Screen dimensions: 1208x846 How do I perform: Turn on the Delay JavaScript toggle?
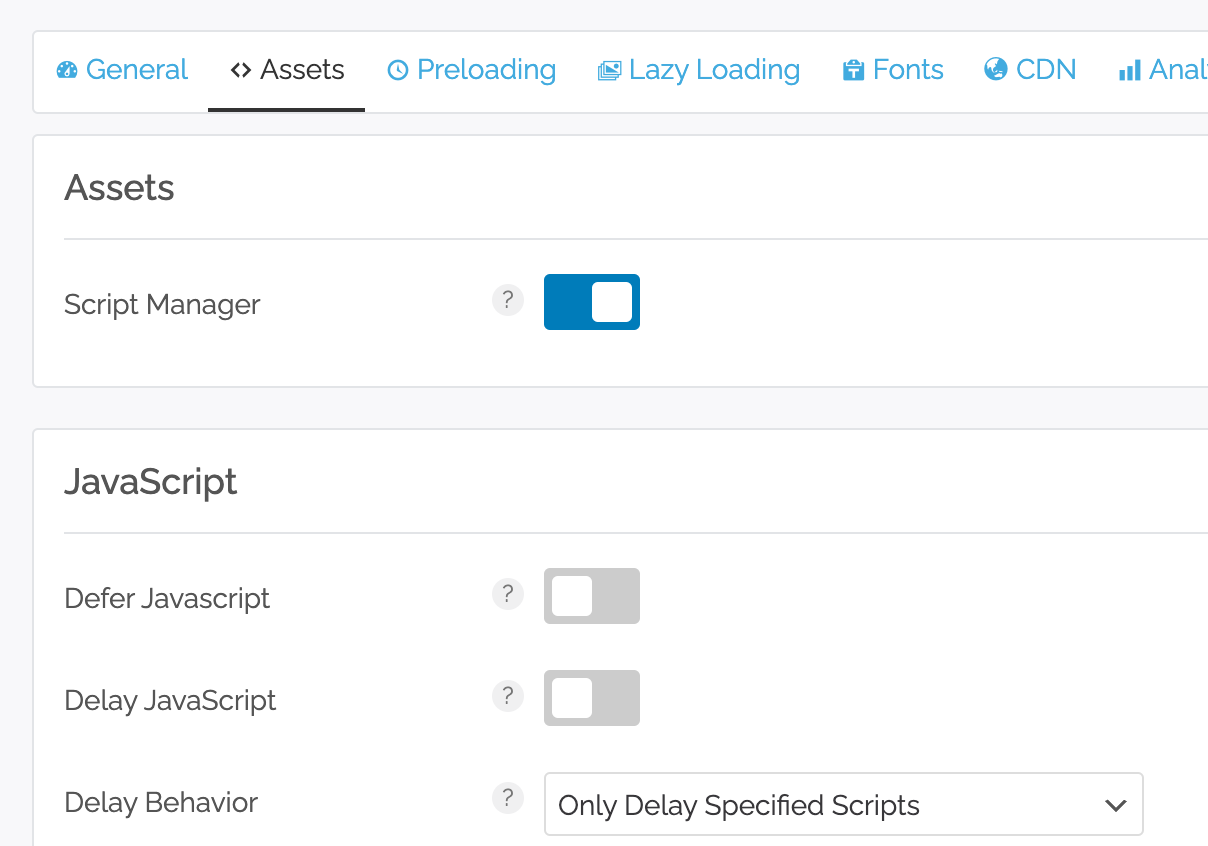tap(592, 698)
